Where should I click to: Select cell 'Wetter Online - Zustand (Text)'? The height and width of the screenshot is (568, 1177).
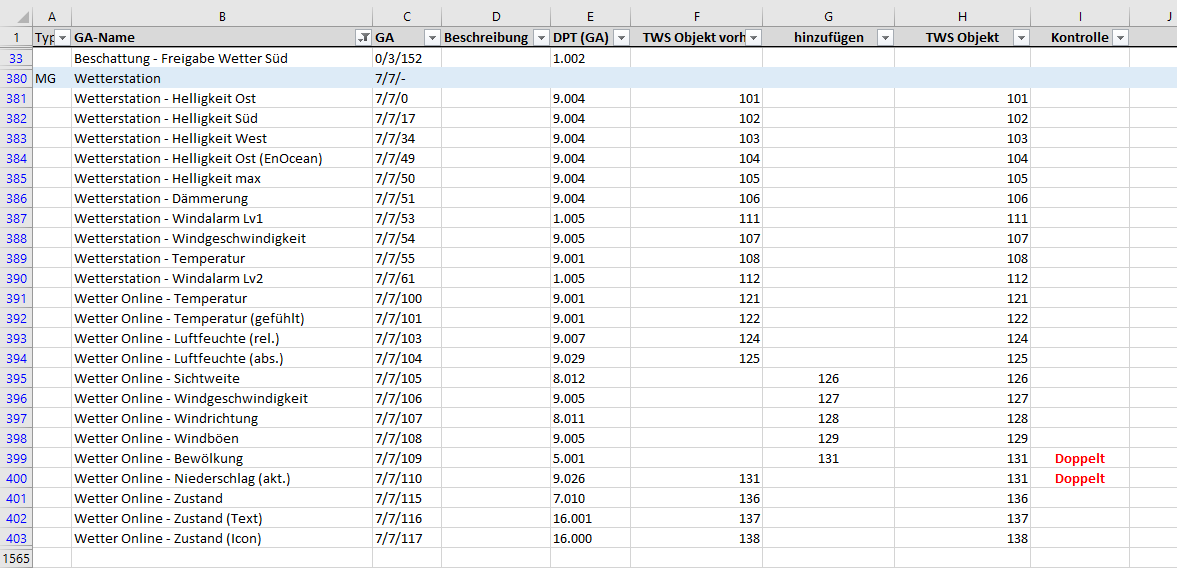[x=222, y=518]
